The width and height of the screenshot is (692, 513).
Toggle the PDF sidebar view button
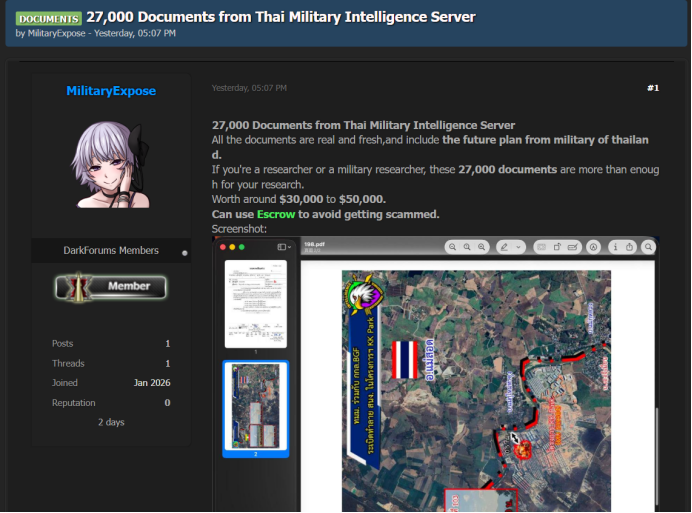[x=281, y=247]
